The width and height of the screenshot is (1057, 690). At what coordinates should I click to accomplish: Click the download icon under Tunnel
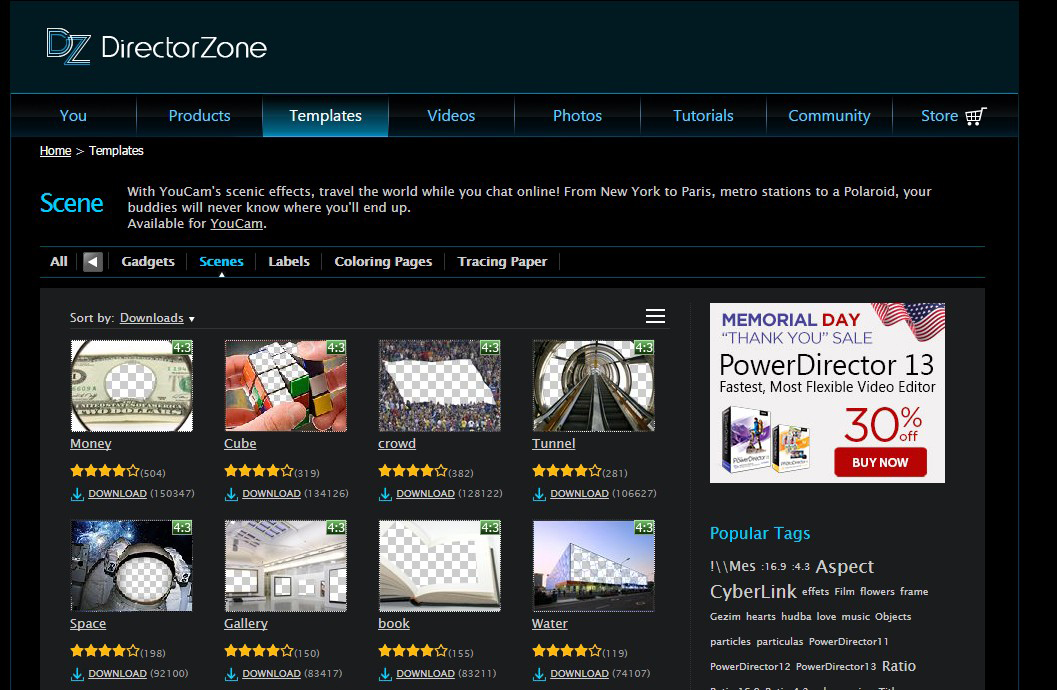point(537,493)
